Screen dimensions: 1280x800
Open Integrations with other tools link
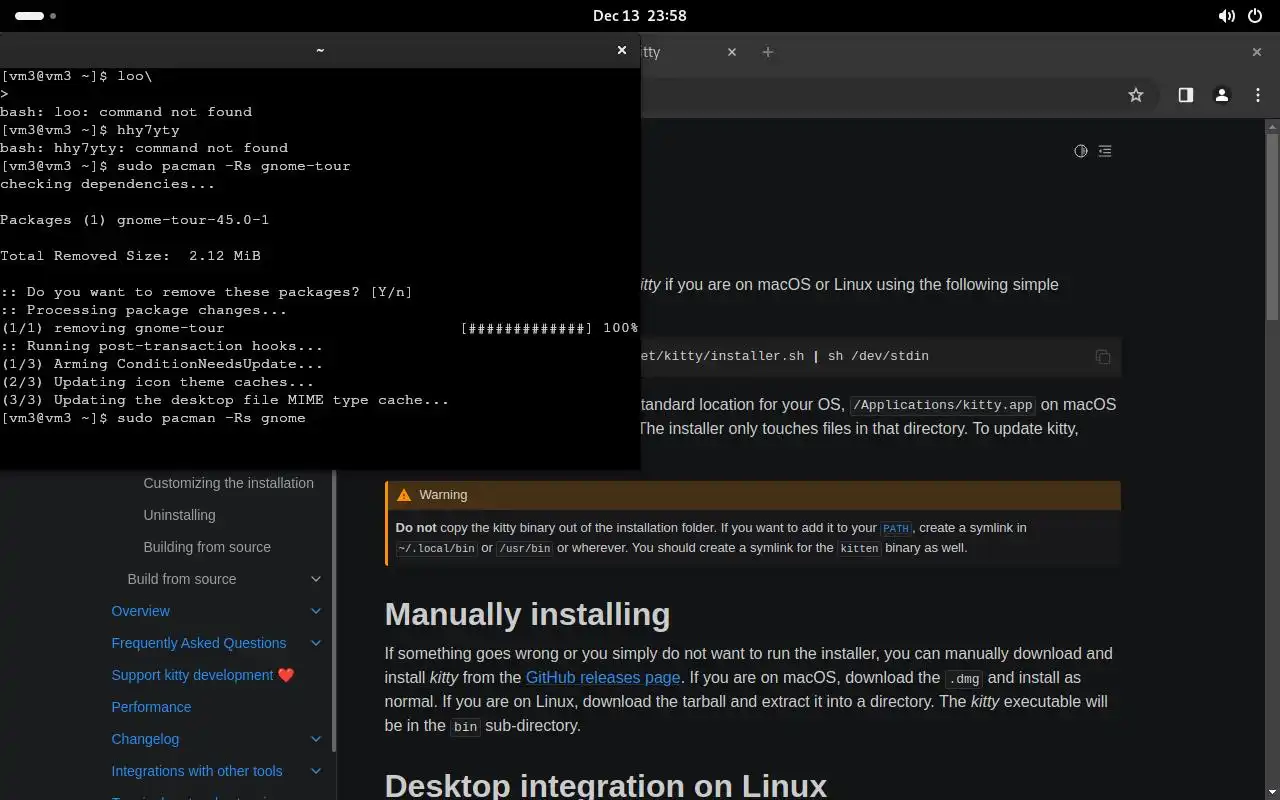point(196,771)
